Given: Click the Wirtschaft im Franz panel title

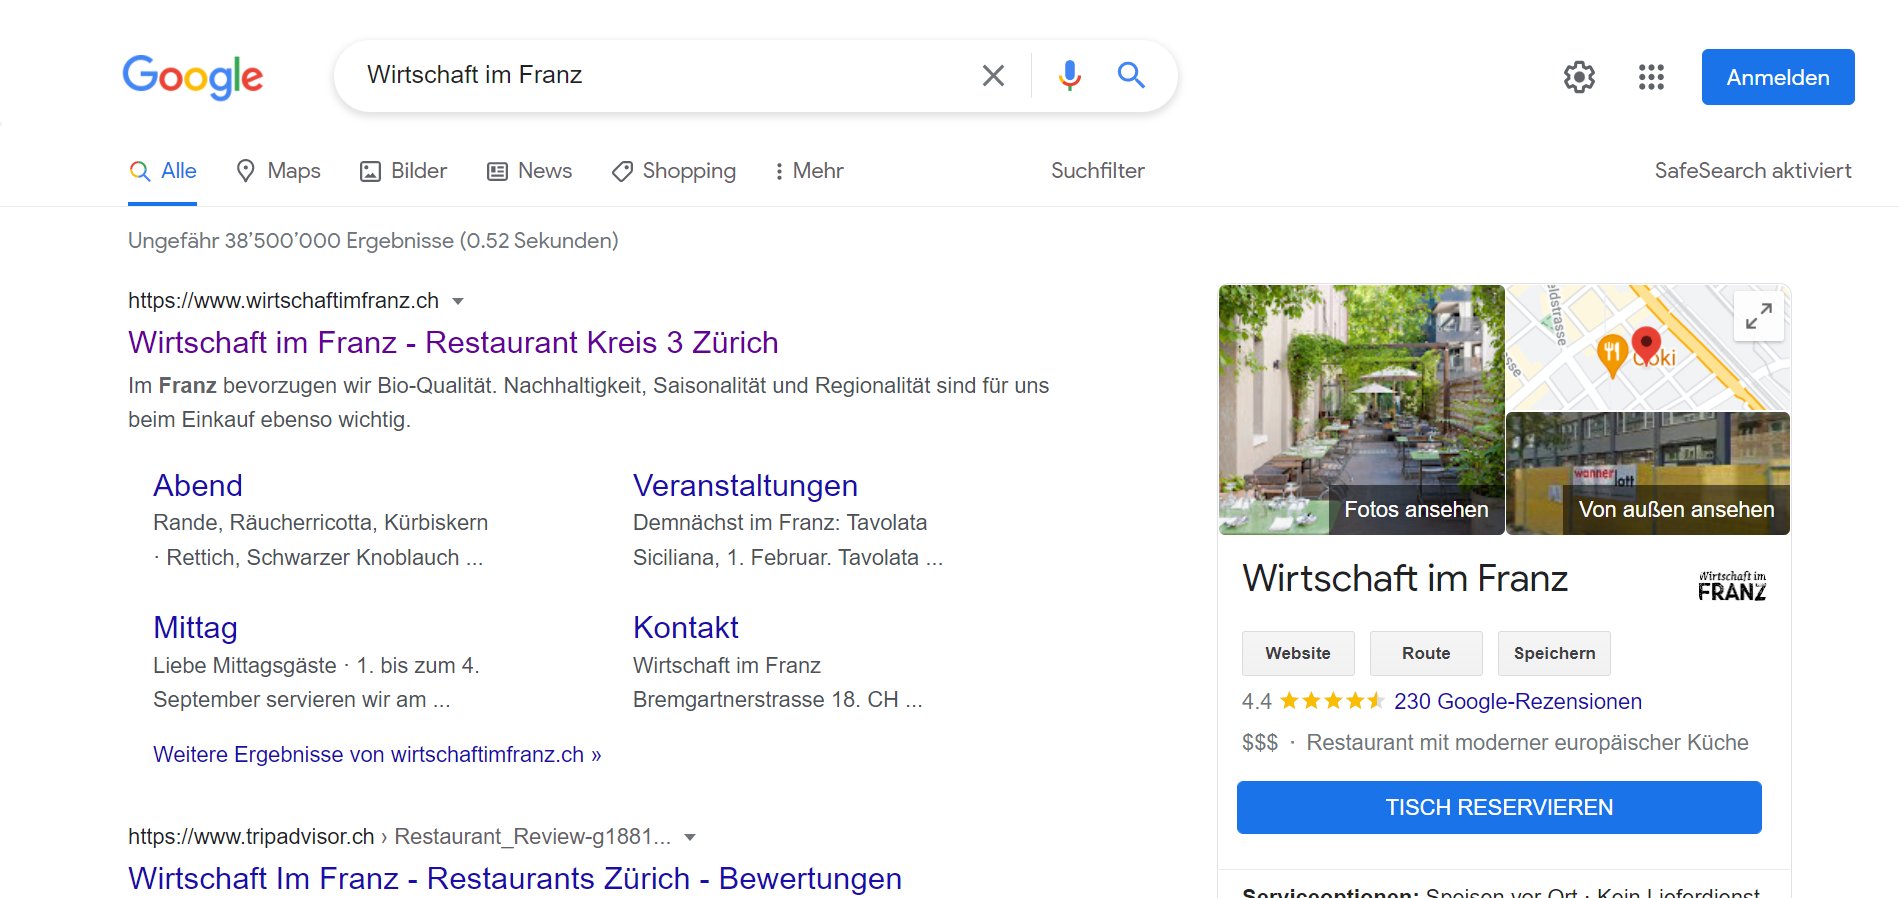Looking at the screenshot, I should [1405, 579].
